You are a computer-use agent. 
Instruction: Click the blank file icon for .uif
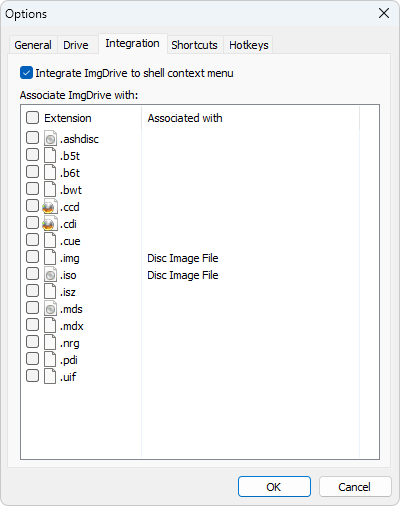(50, 377)
